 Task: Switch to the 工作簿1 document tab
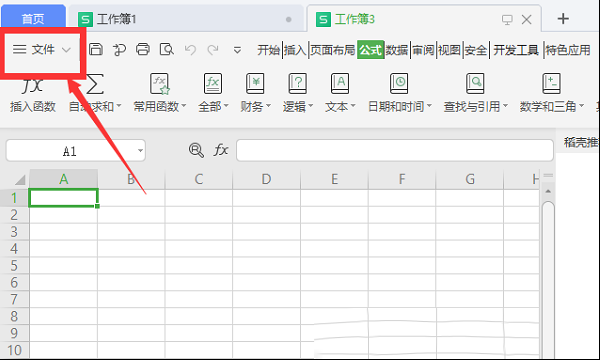click(186, 19)
